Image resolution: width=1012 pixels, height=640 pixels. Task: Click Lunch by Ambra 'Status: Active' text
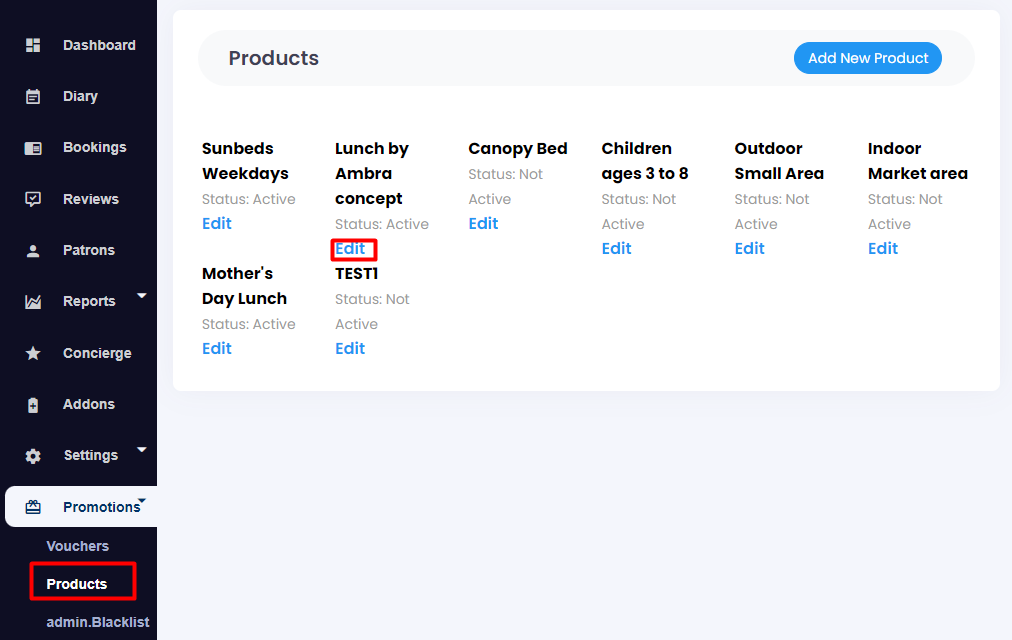[381, 224]
